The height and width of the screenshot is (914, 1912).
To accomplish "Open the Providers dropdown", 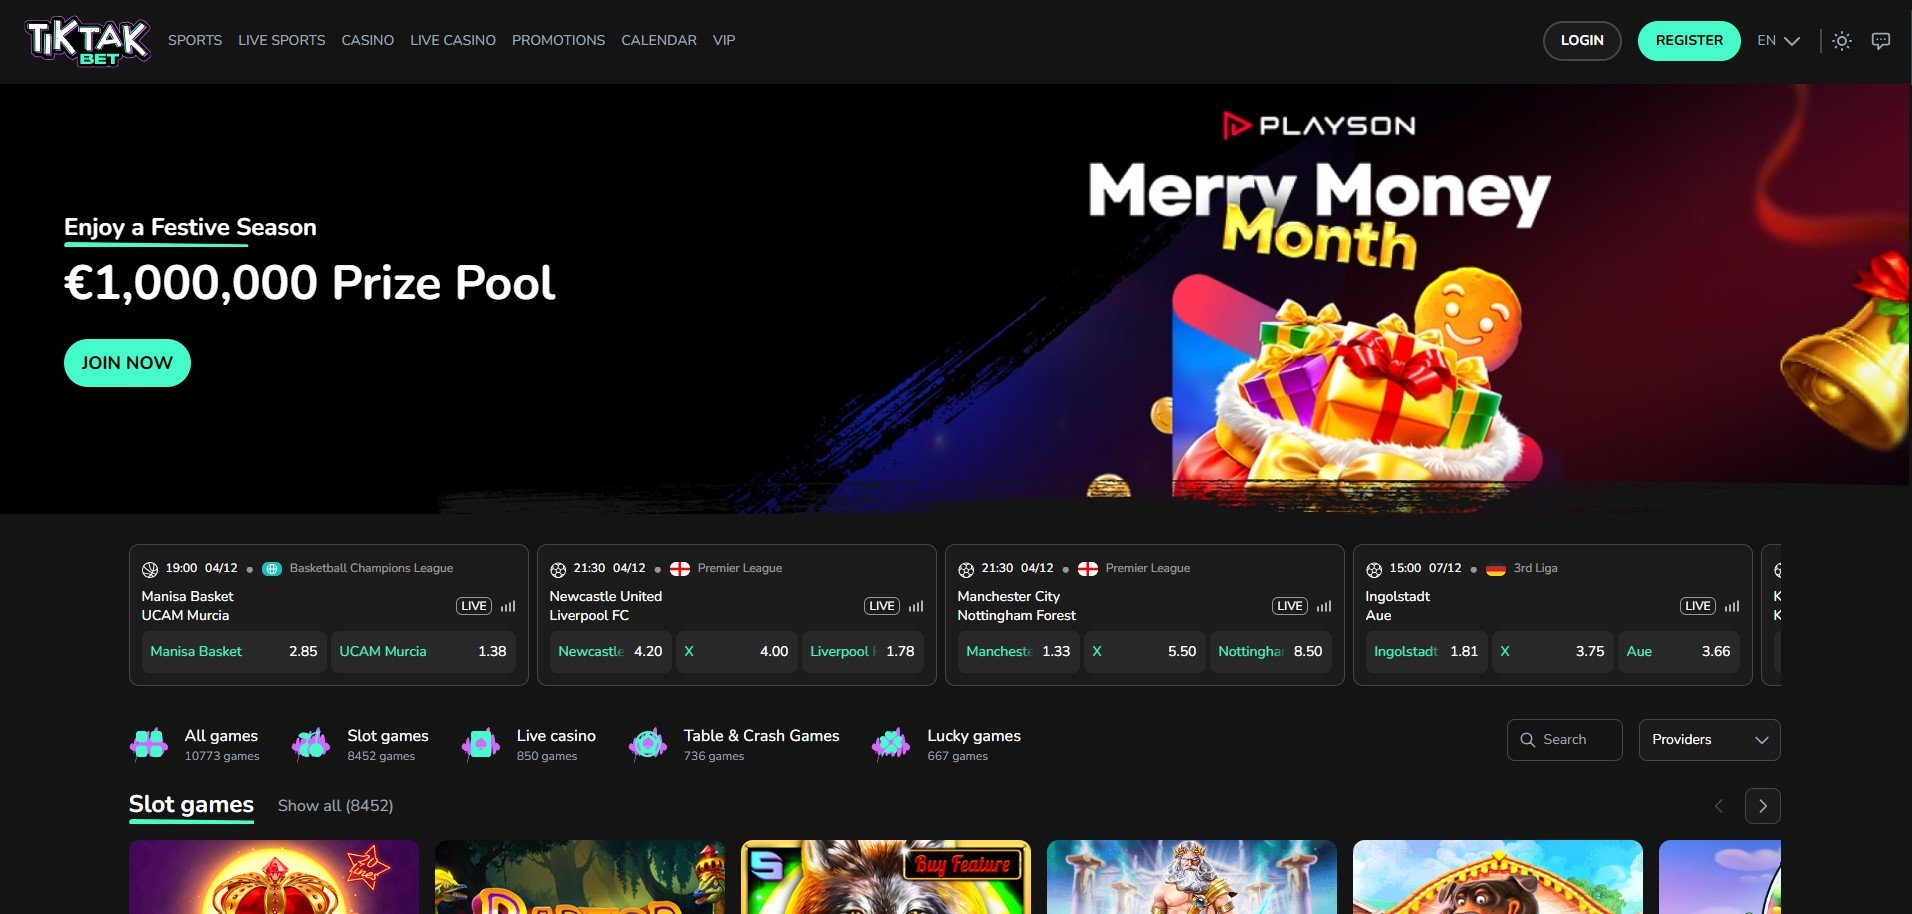I will (1709, 740).
